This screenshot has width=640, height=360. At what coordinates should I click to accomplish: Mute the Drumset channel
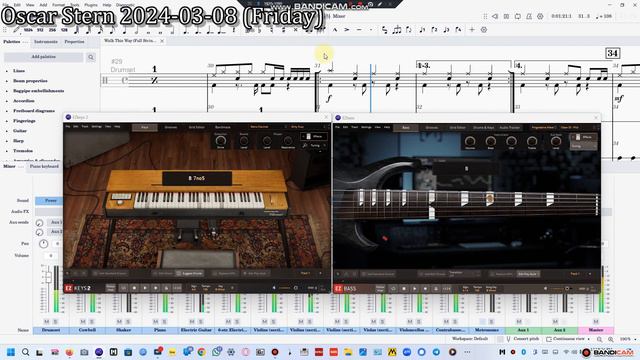point(46,322)
